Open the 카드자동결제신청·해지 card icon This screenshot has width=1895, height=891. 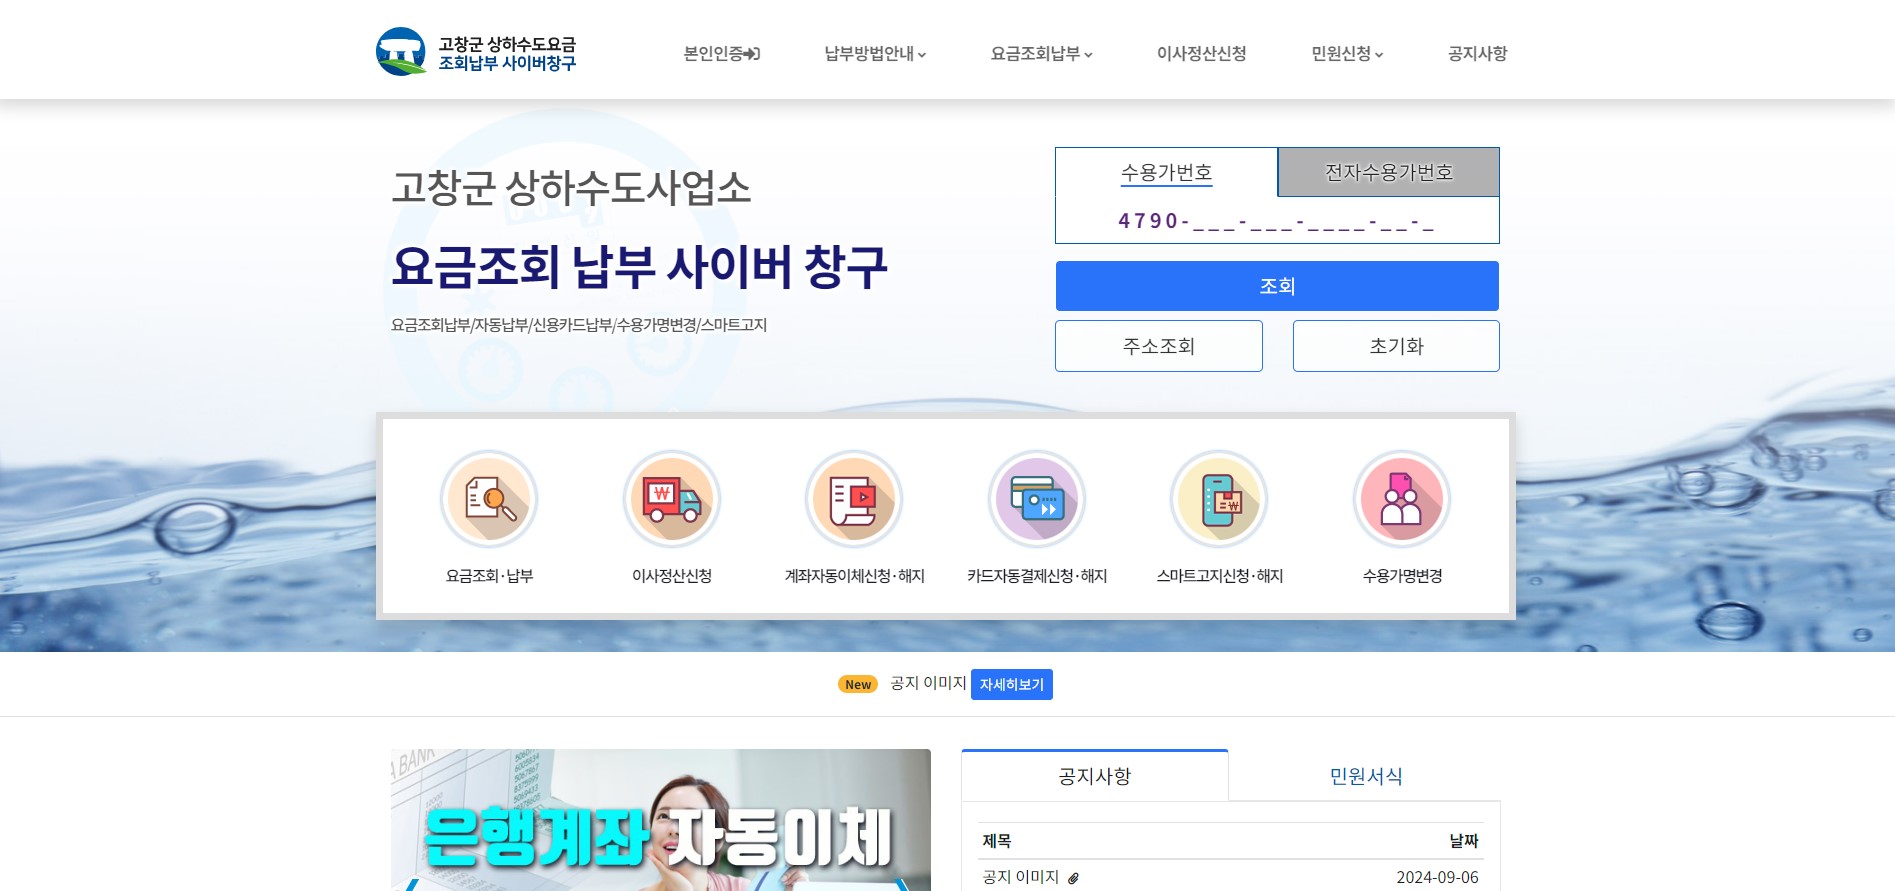(1037, 498)
